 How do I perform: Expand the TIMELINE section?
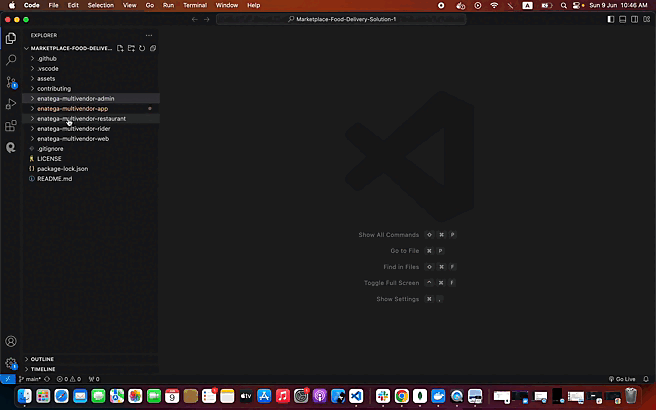coord(43,369)
